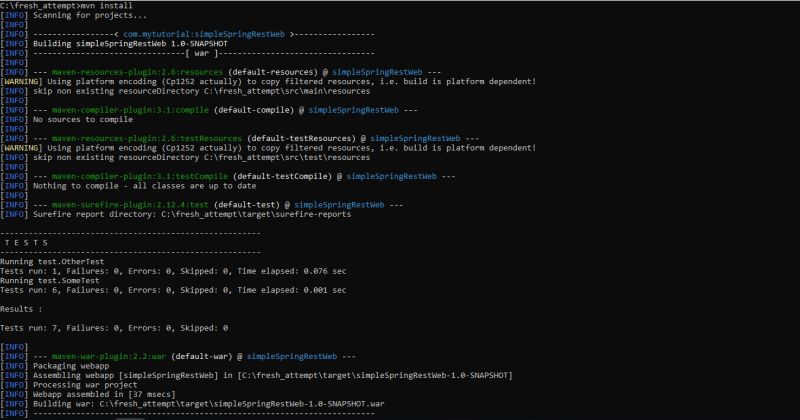Click the 'T E S T S' heading
This screenshot has height=420, width=800.
click(26, 243)
